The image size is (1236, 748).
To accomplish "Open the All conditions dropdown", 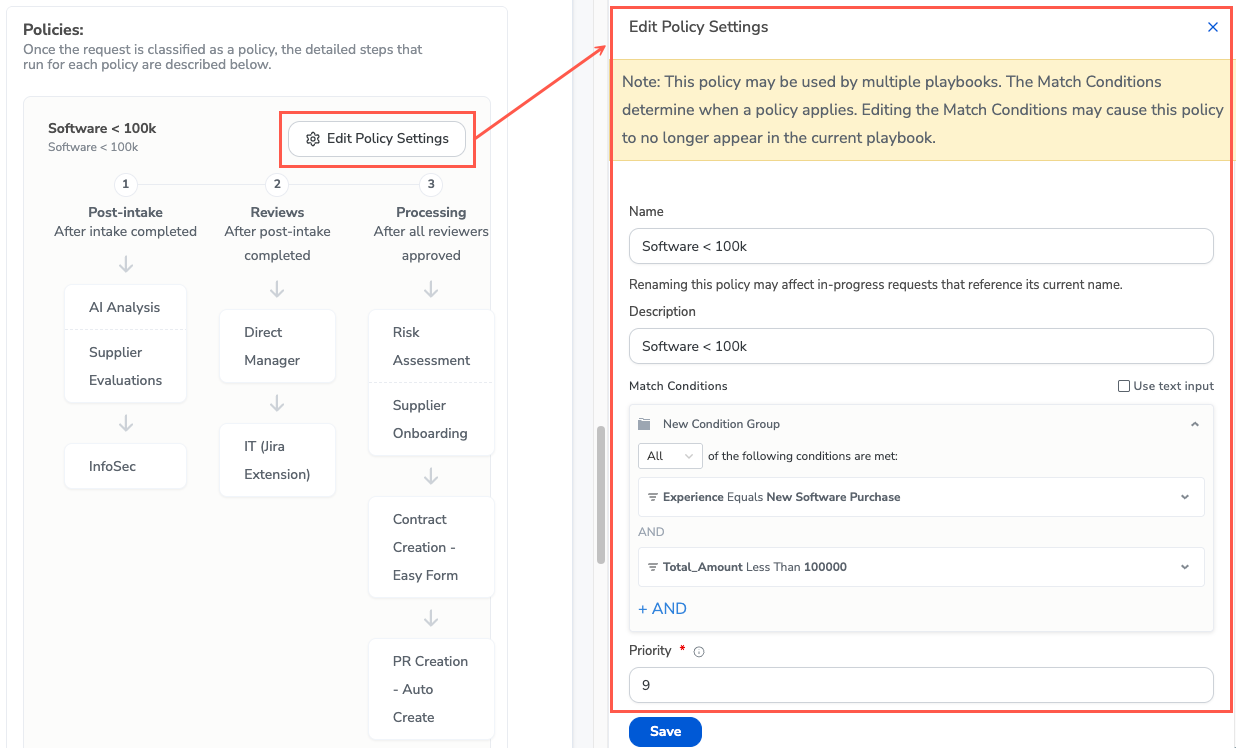I will pyautogui.click(x=670, y=456).
